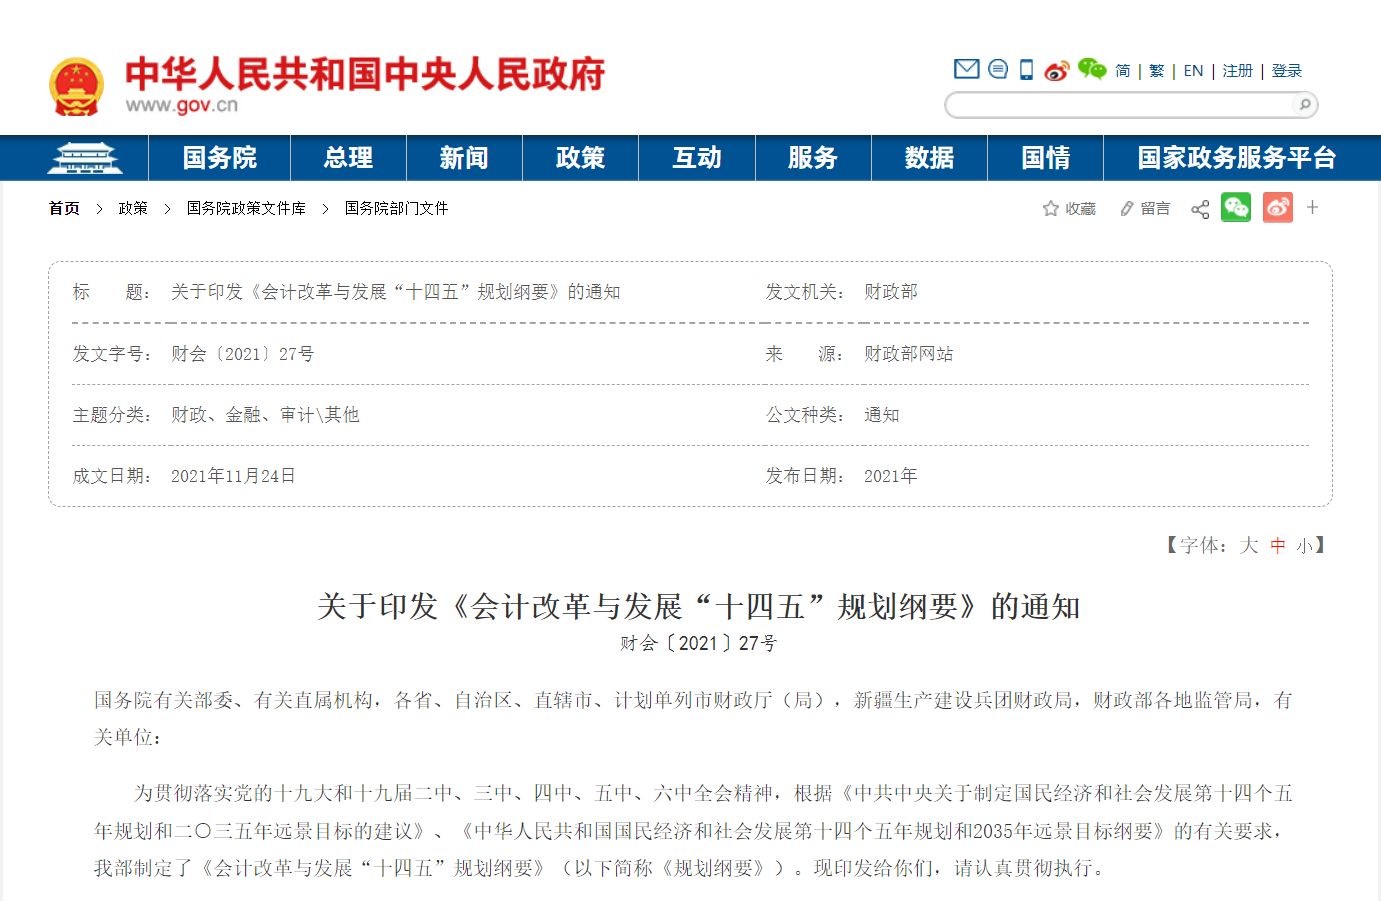Click the share icon near 留言

click(x=1200, y=208)
